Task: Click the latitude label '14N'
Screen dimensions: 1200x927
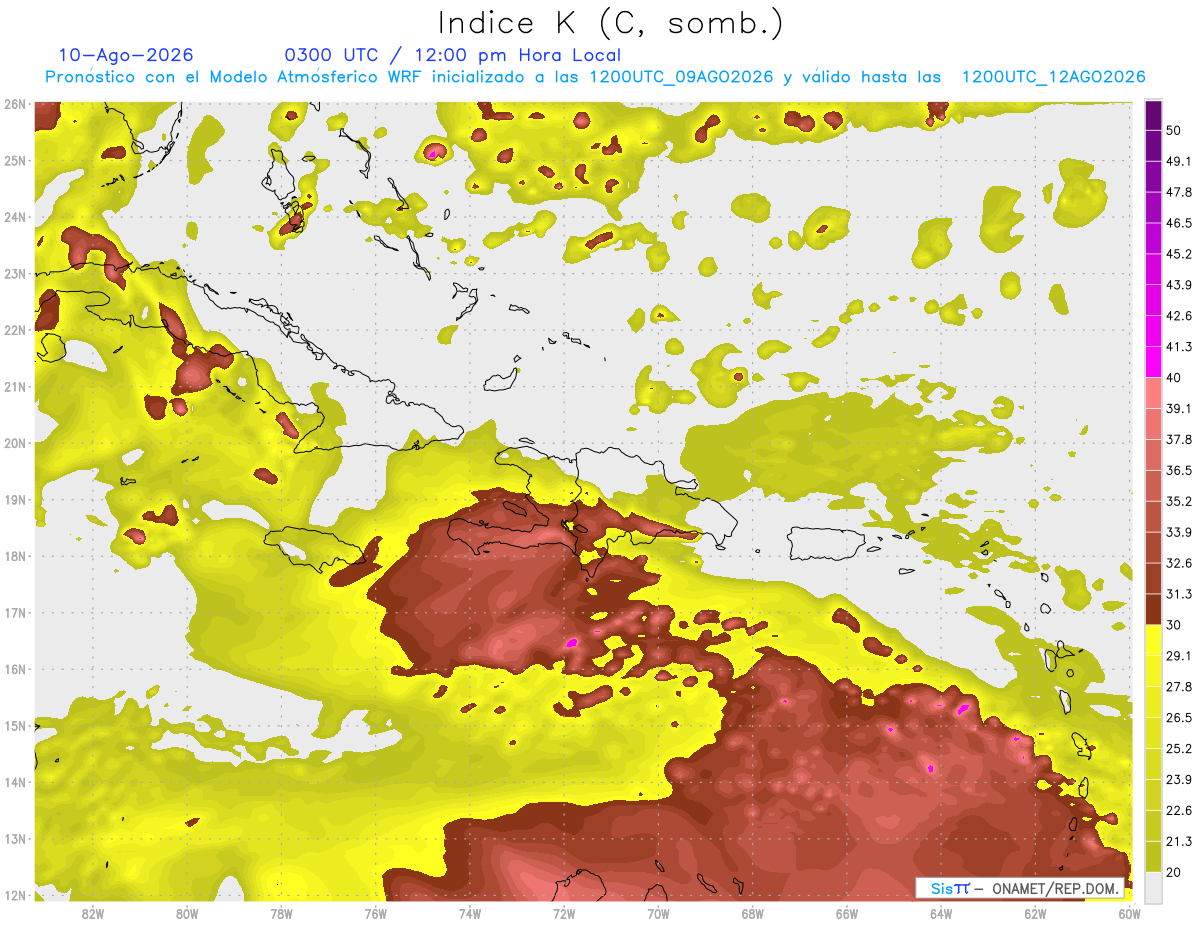Action: click(15, 782)
